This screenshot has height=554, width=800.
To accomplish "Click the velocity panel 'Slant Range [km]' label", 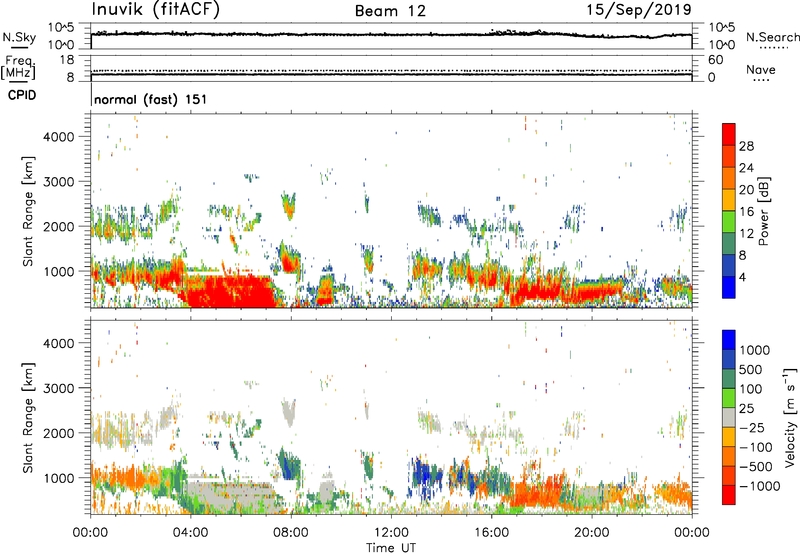I will (28, 418).
